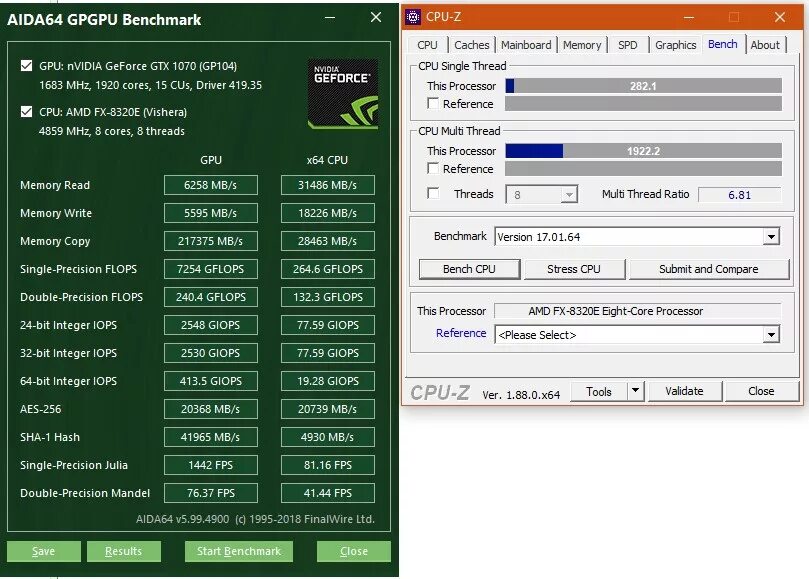Click CPU SHA-1 Hash value 4930 MB/s

(328, 437)
